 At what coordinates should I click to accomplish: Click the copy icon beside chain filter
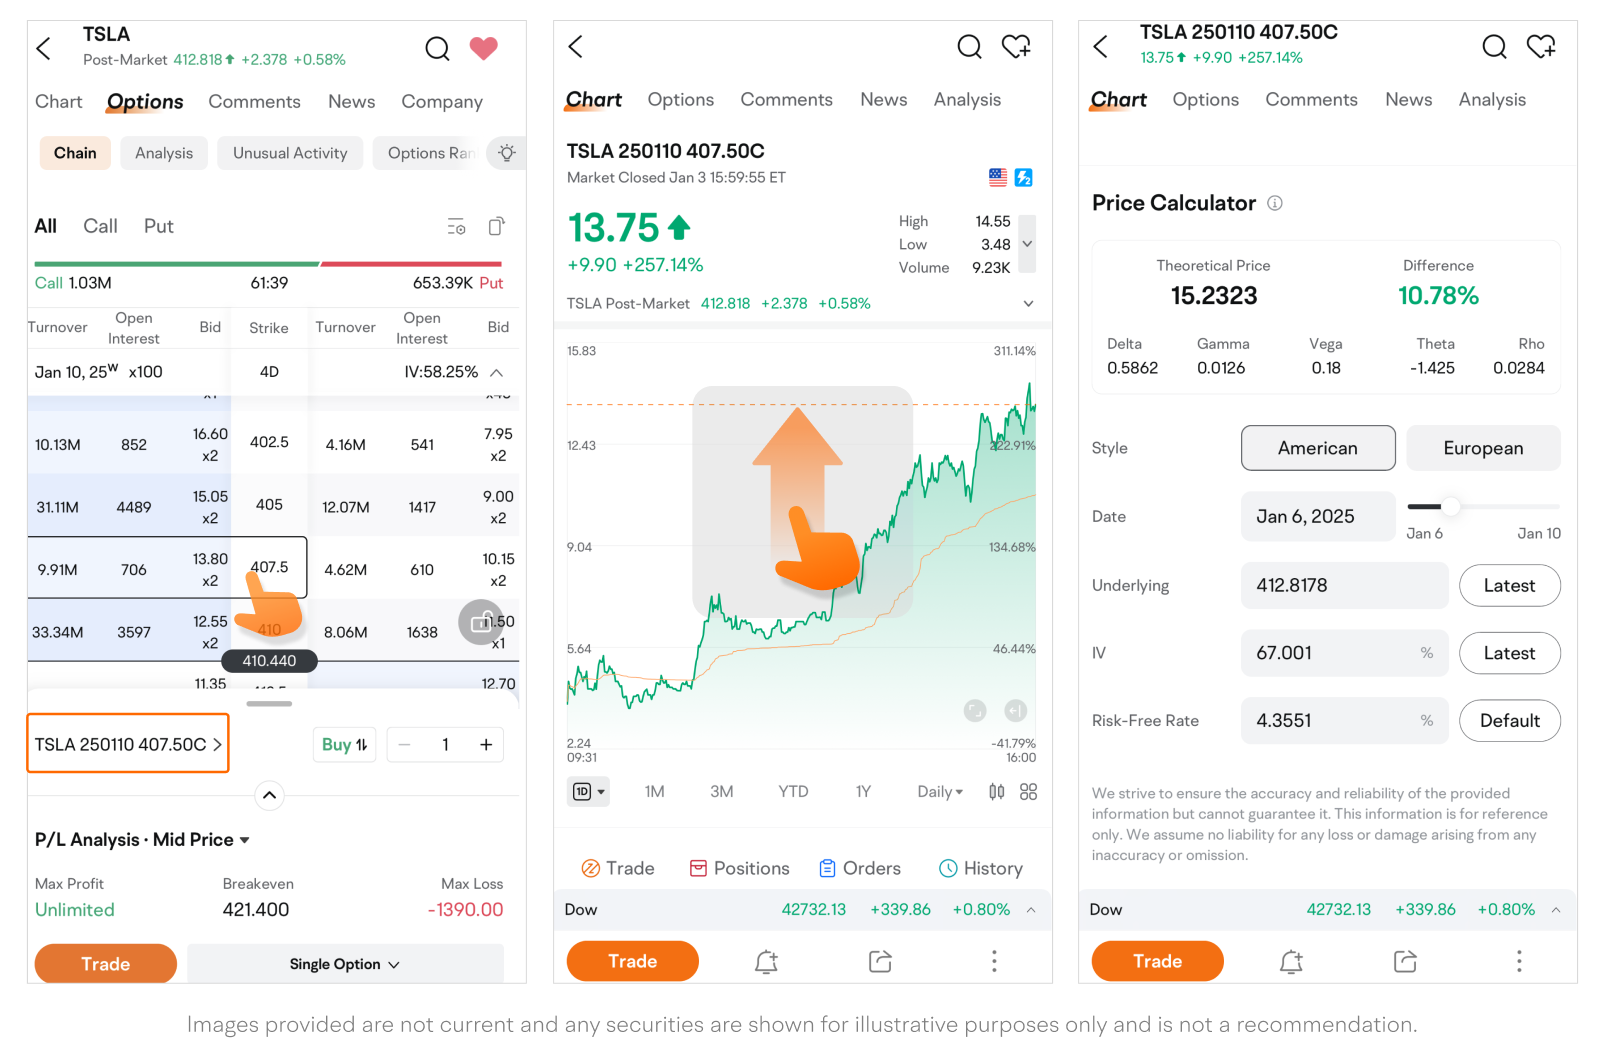point(496,227)
